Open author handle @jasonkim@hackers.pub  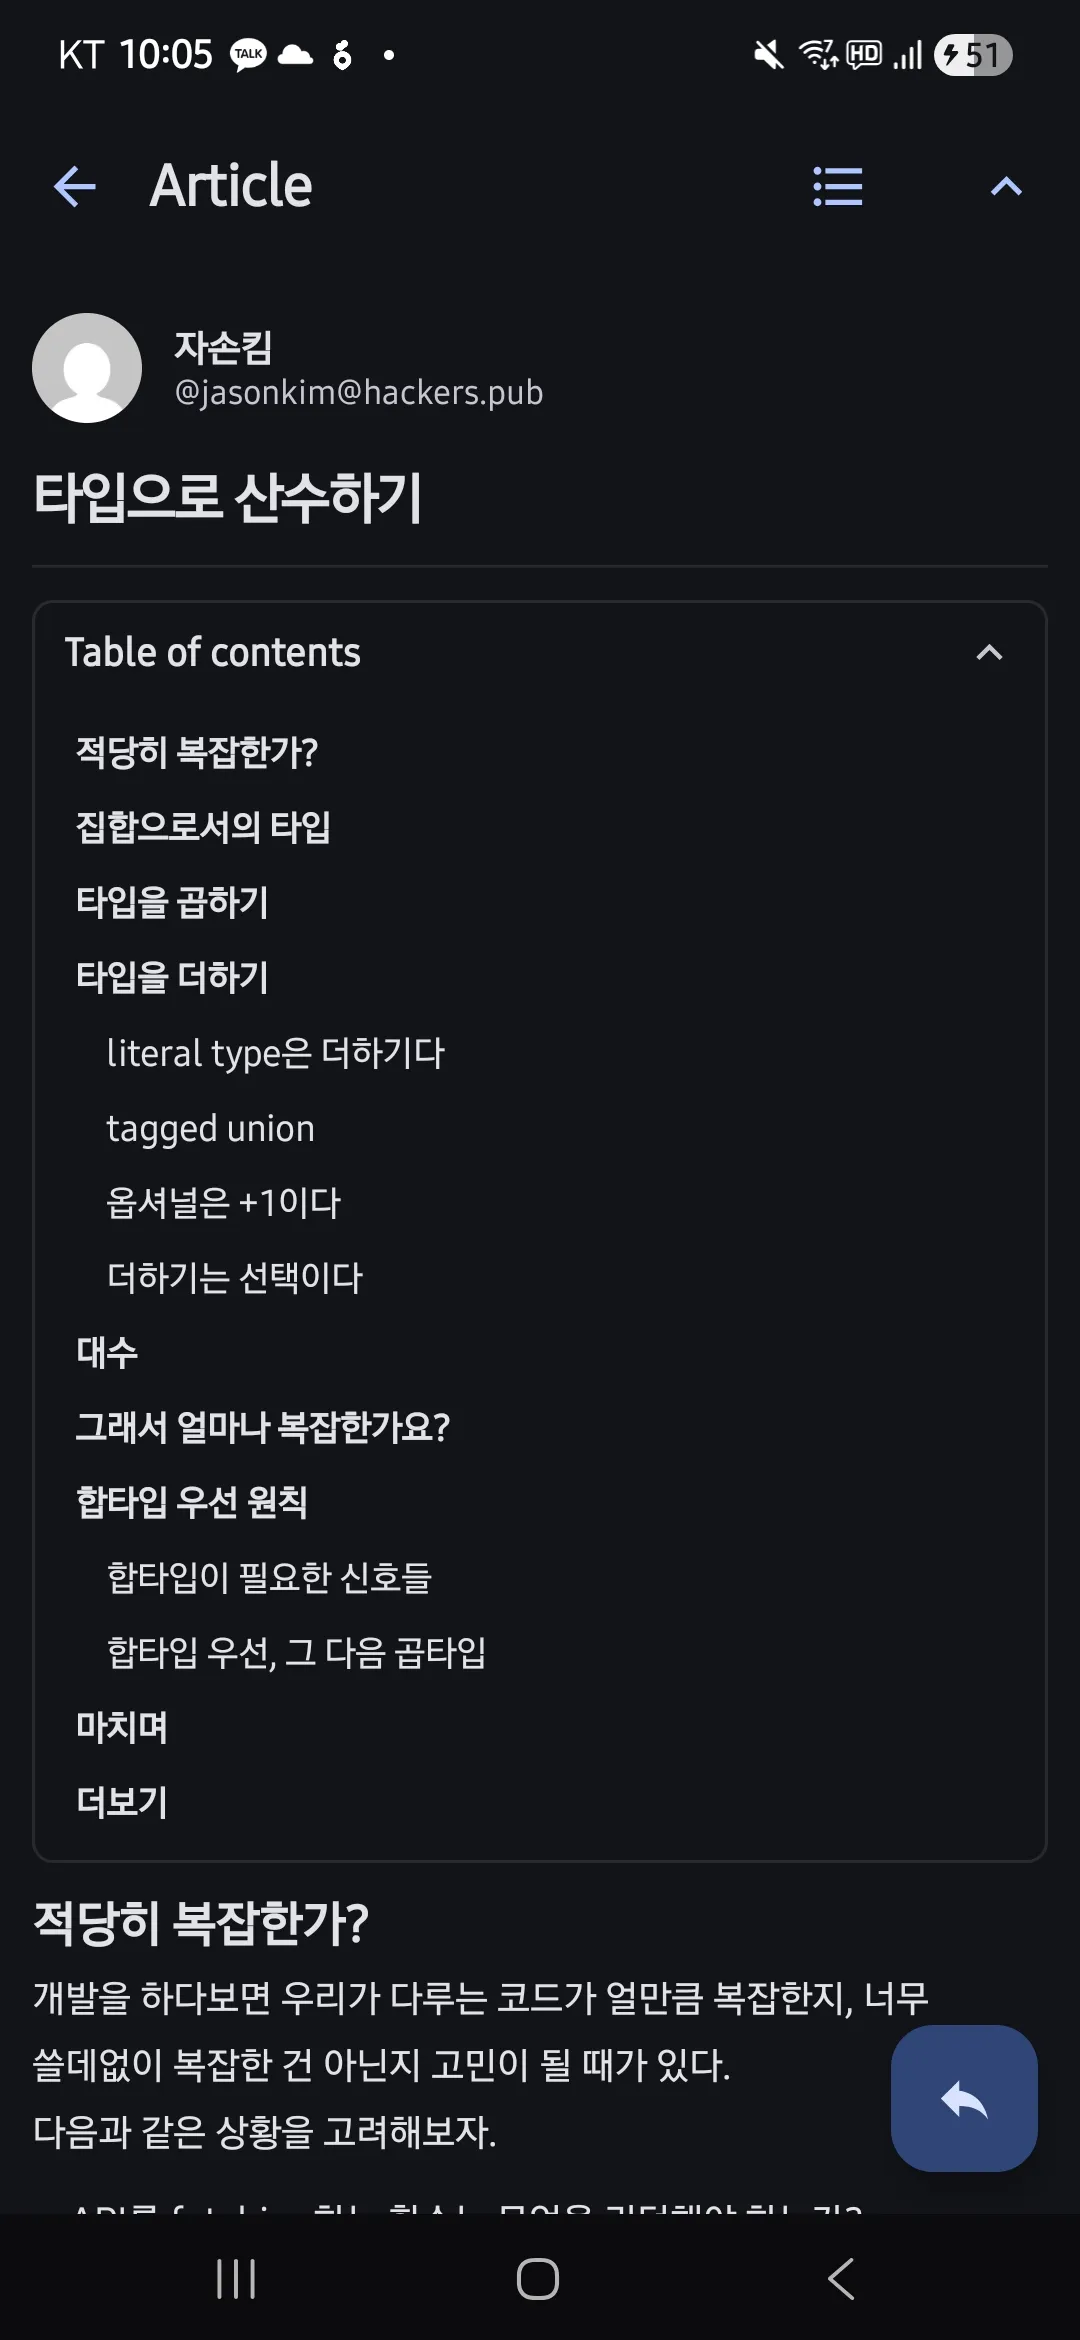[358, 393]
